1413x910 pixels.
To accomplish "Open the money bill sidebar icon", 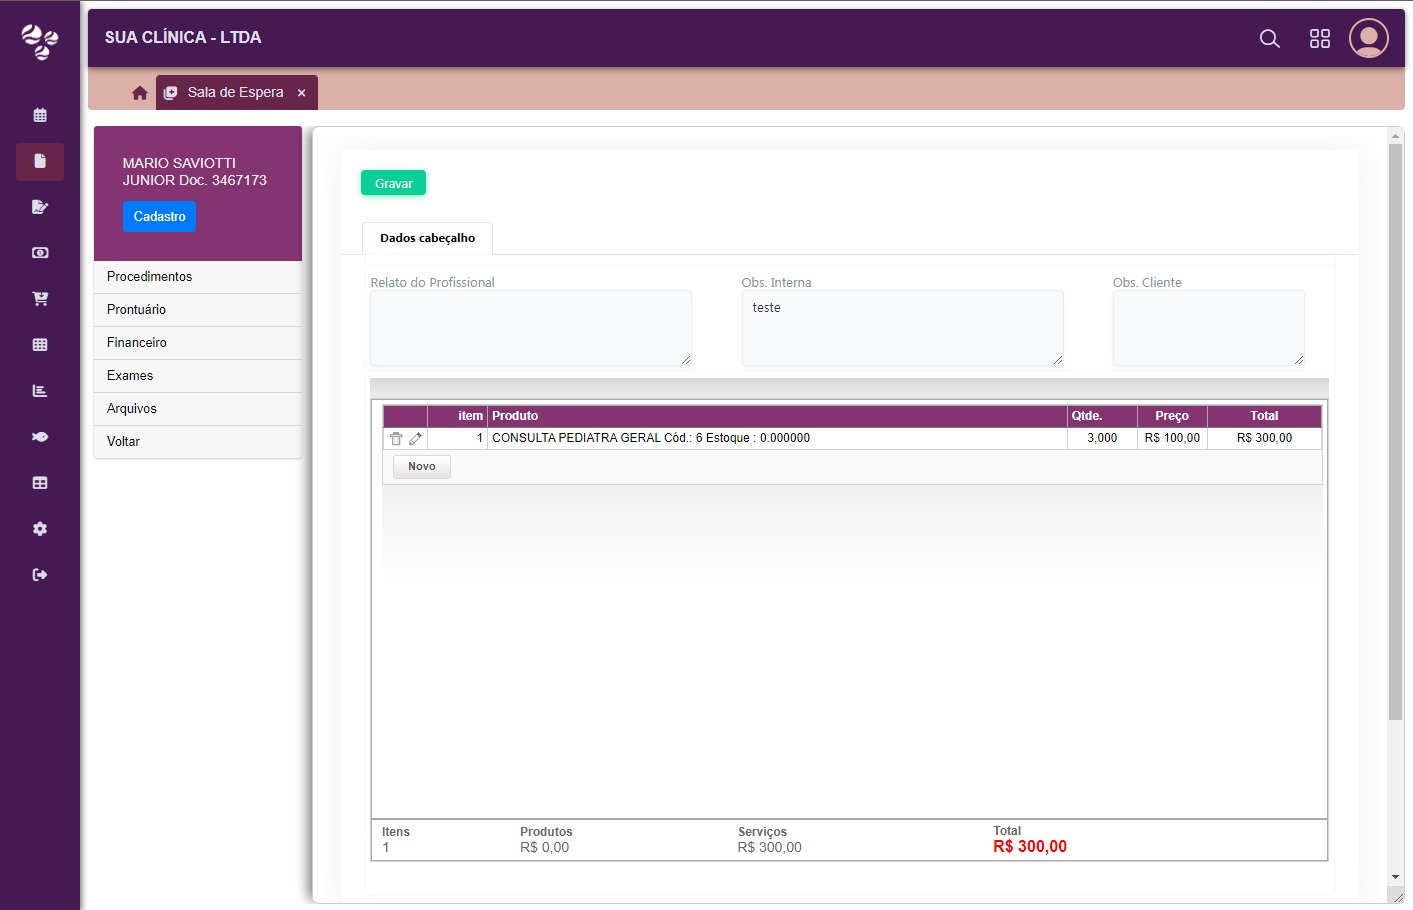I will tap(40, 253).
